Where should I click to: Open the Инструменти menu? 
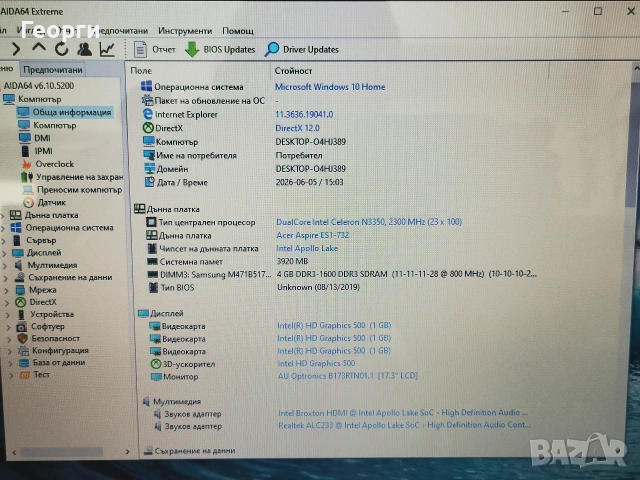[x=185, y=31]
